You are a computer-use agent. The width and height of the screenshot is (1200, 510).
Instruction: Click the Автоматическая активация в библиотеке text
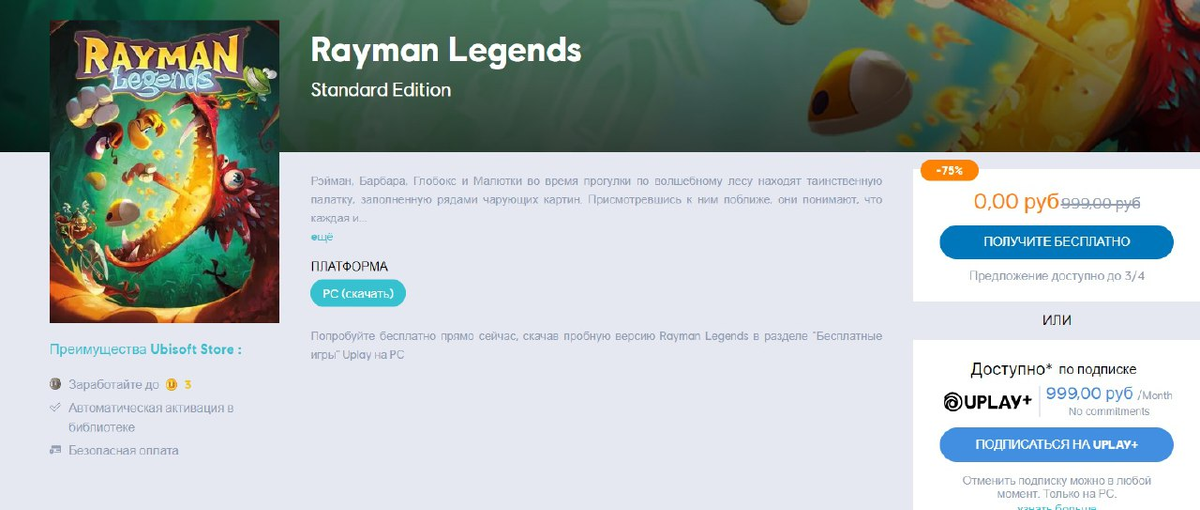(151, 417)
